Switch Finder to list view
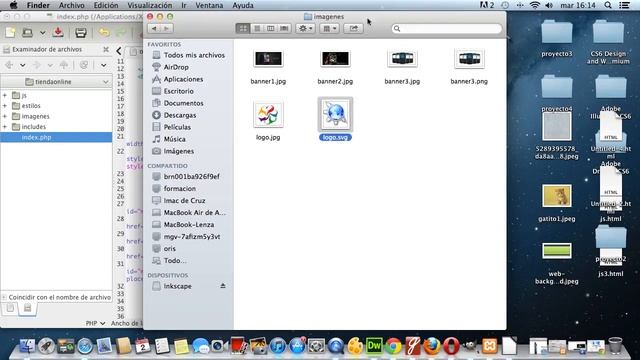The image size is (640, 360). click(x=257, y=28)
